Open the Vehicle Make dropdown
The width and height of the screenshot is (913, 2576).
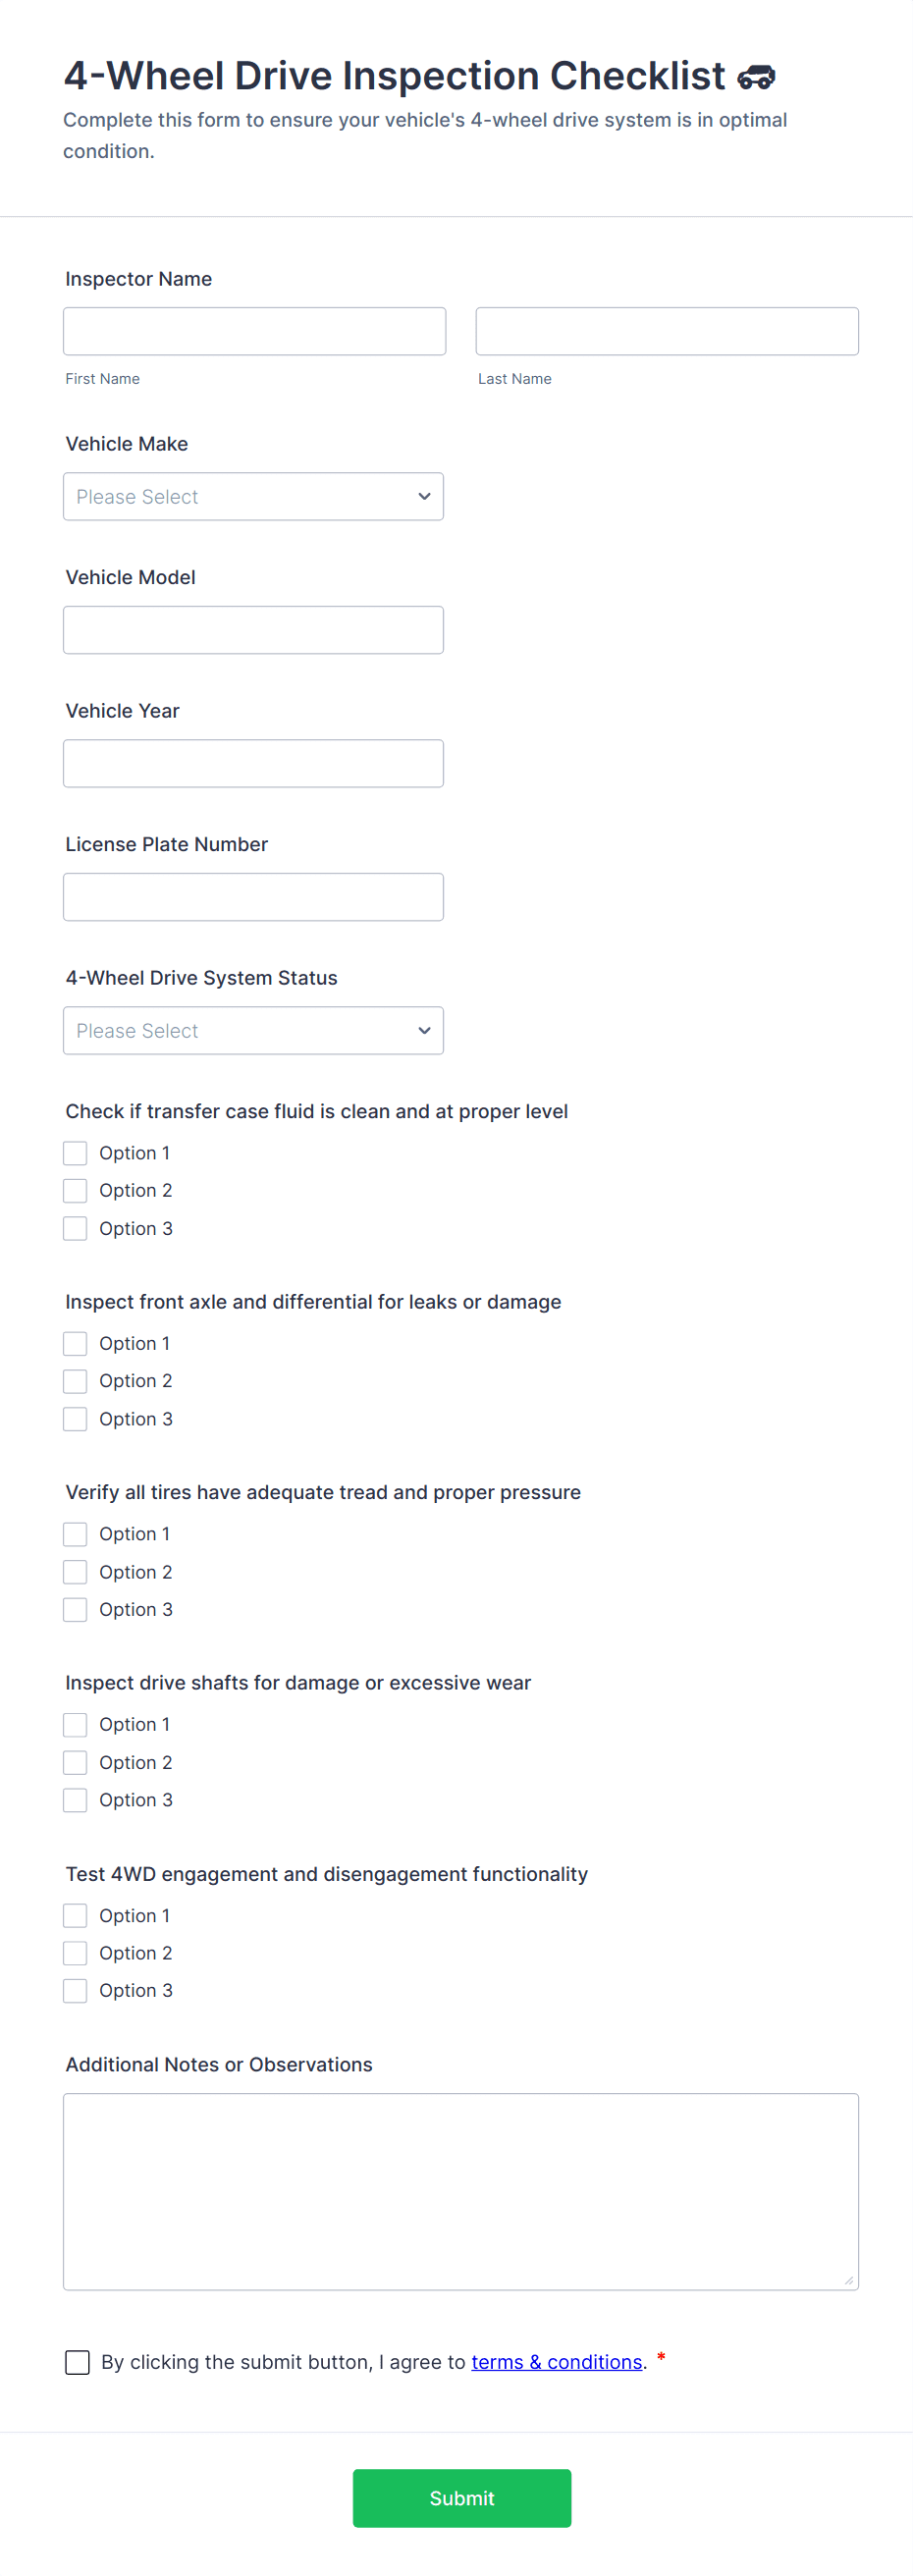pos(253,497)
